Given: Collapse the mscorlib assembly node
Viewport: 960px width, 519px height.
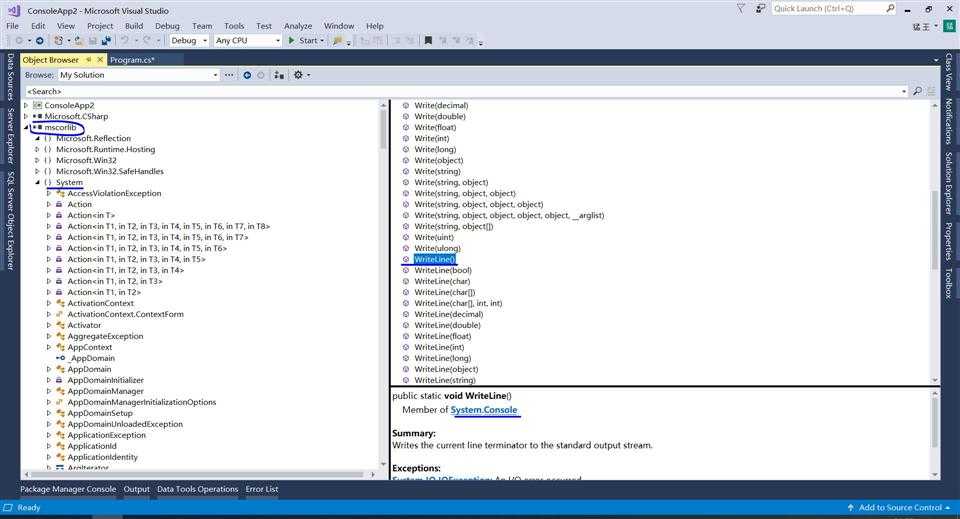Looking at the screenshot, I should [x=26, y=127].
